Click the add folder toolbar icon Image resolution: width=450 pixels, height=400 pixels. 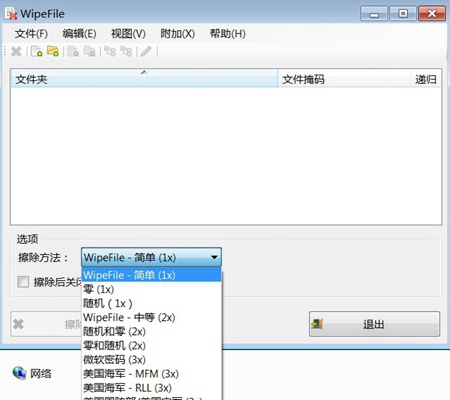coord(53,51)
